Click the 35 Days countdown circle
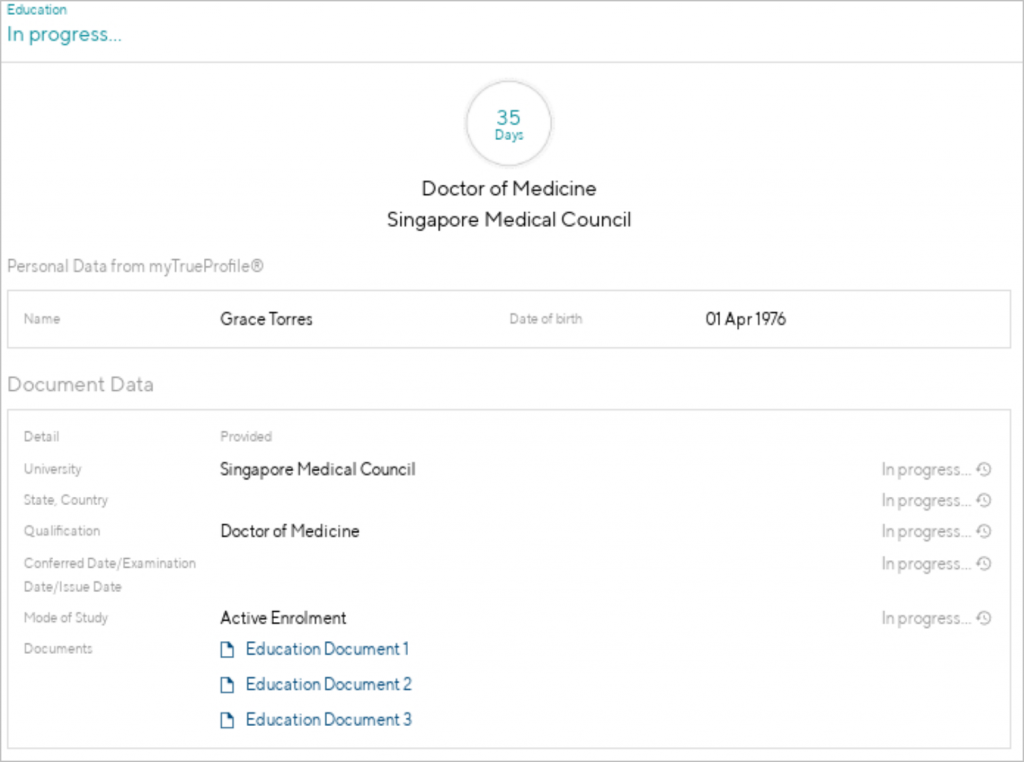The height and width of the screenshot is (762, 1024). coord(509,123)
